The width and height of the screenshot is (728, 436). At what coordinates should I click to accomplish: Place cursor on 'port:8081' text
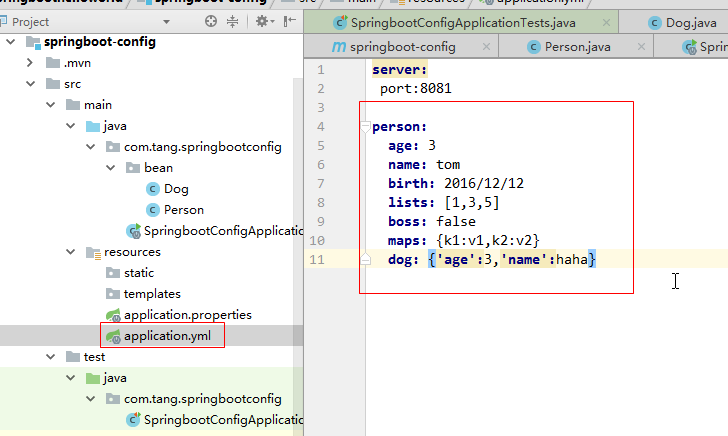pos(416,88)
